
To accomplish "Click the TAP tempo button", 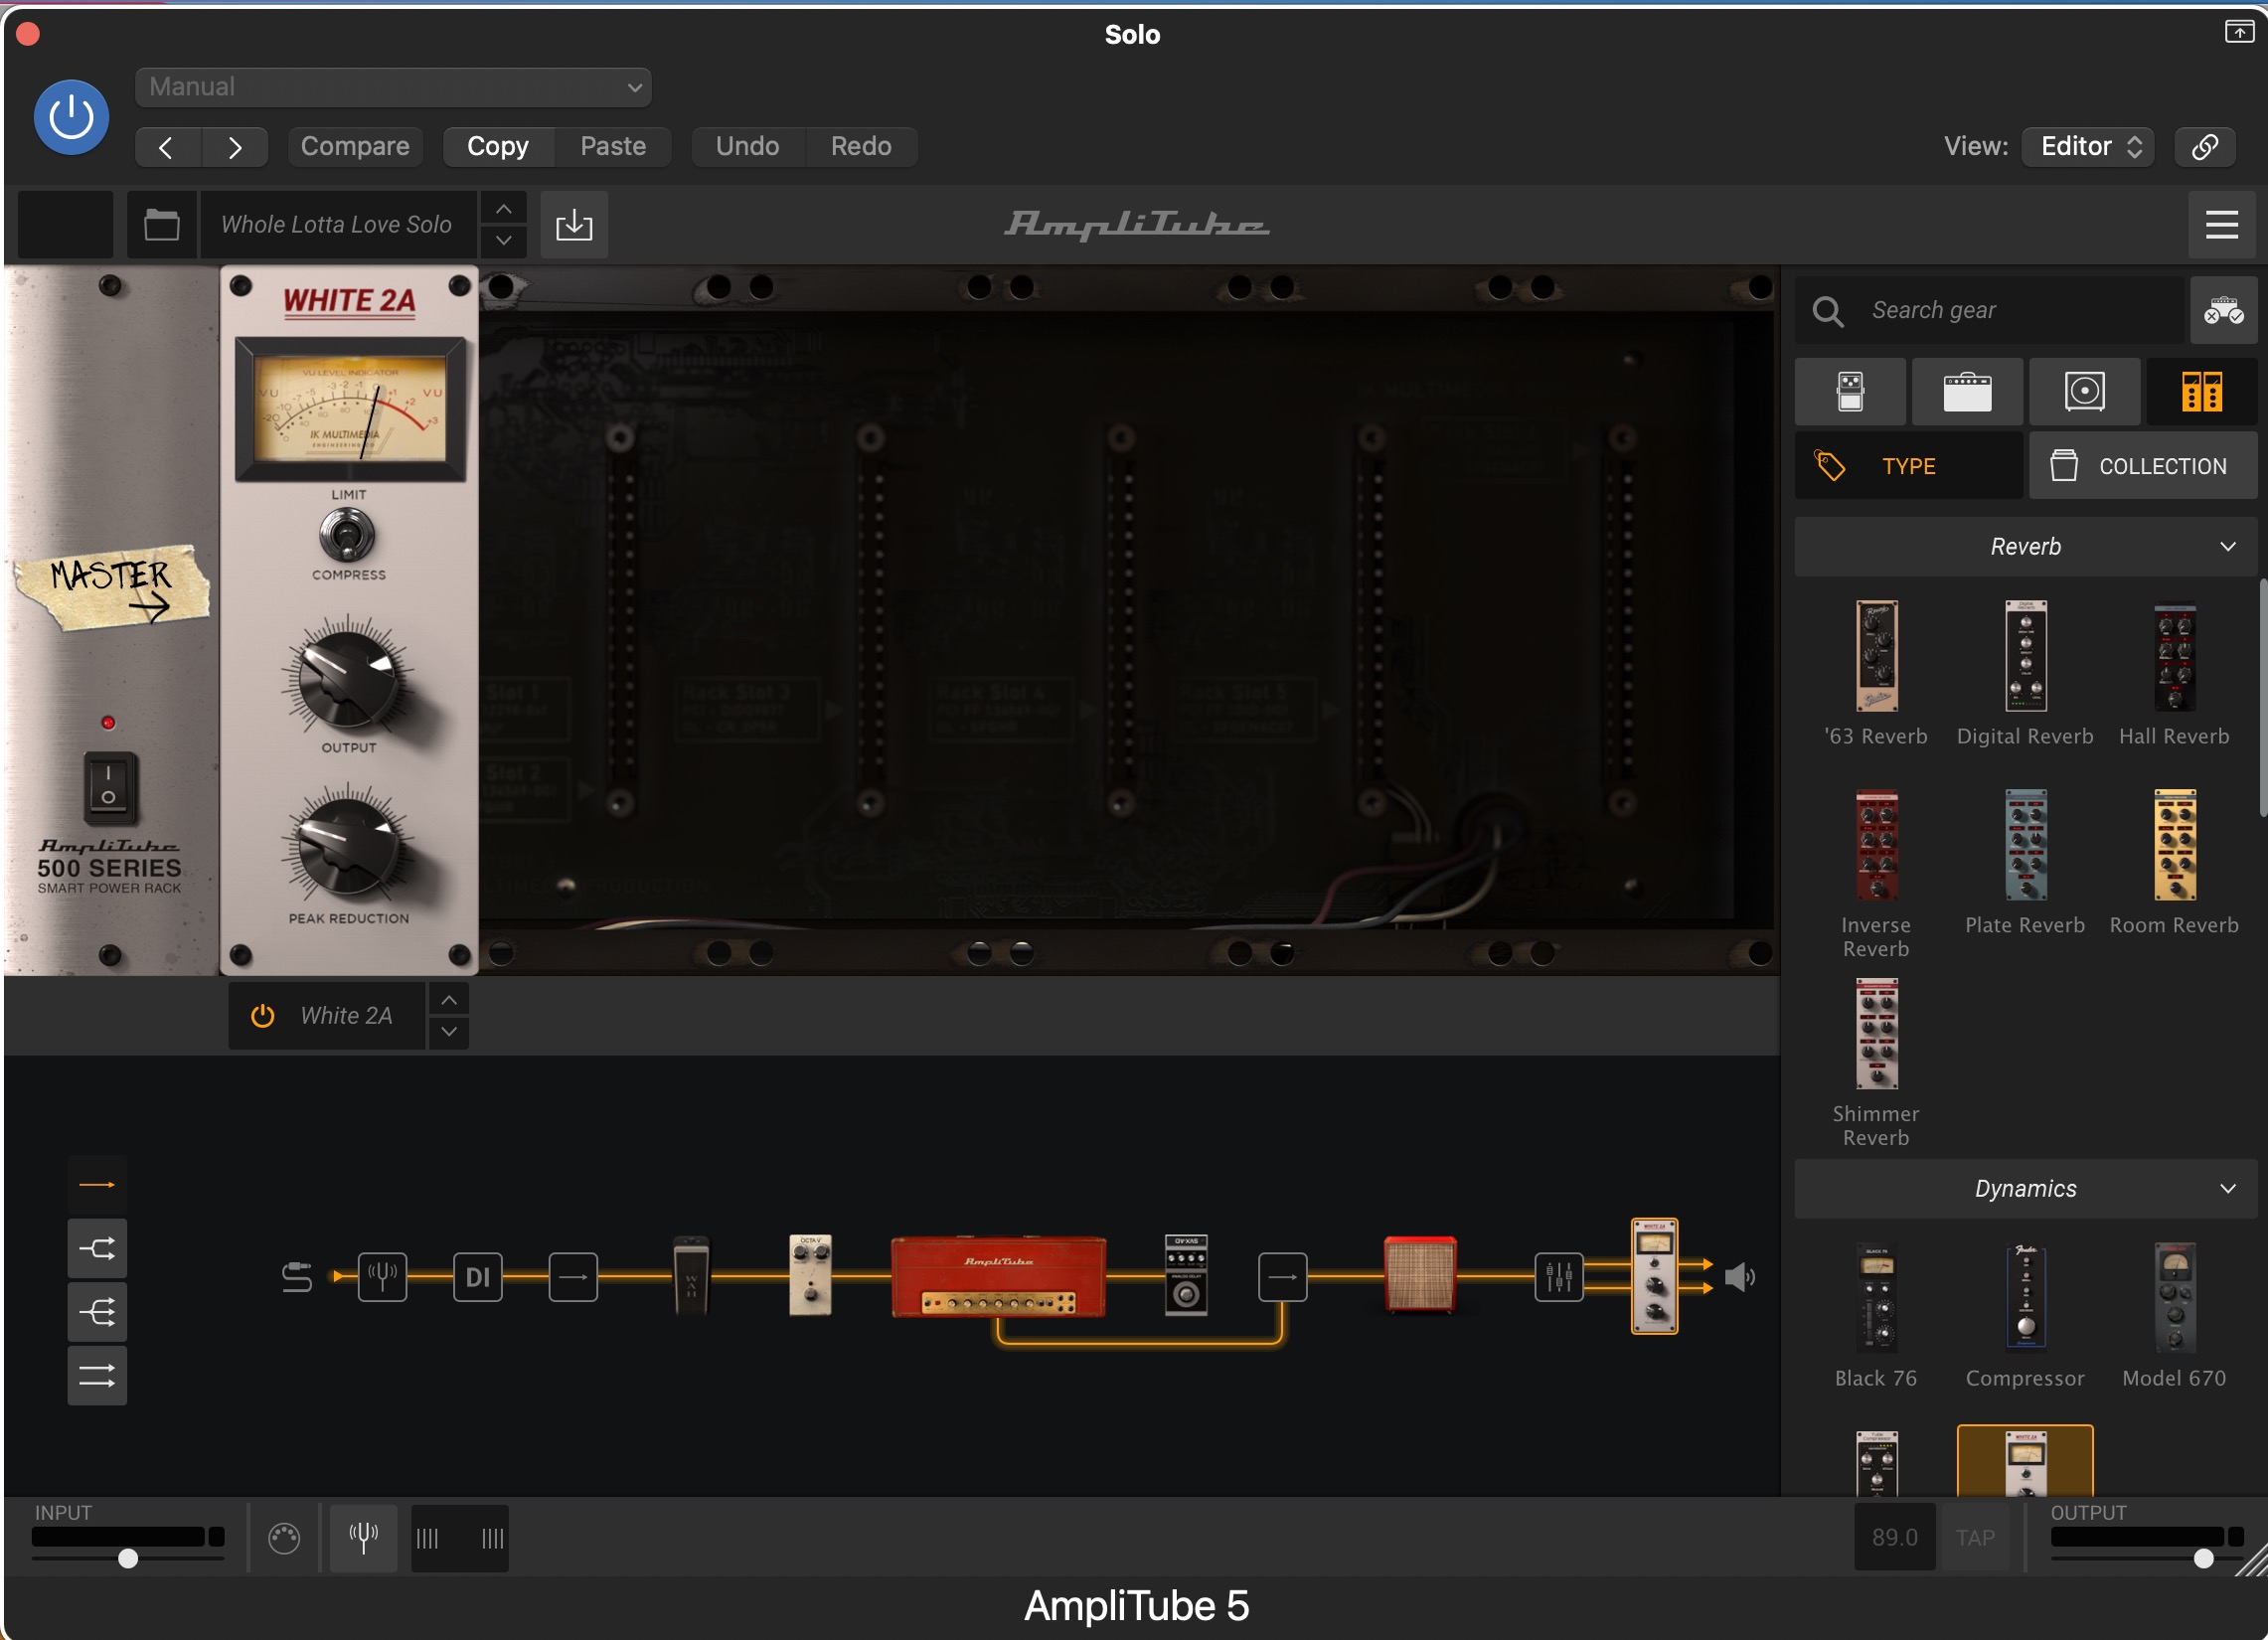I will (1975, 1537).
